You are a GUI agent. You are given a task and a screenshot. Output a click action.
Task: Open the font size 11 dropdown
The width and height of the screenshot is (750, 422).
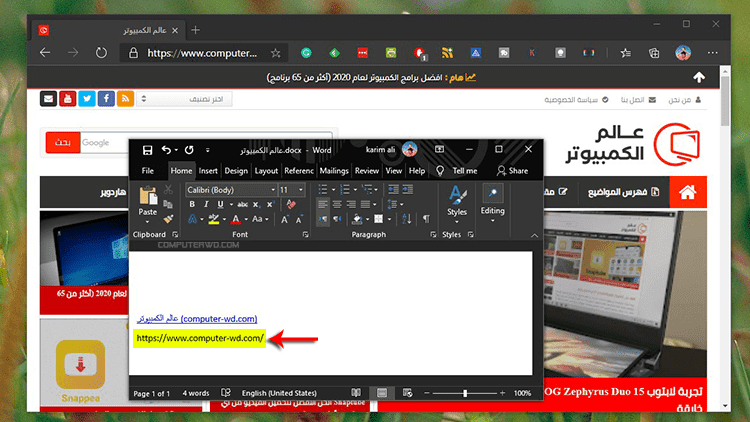(301, 190)
